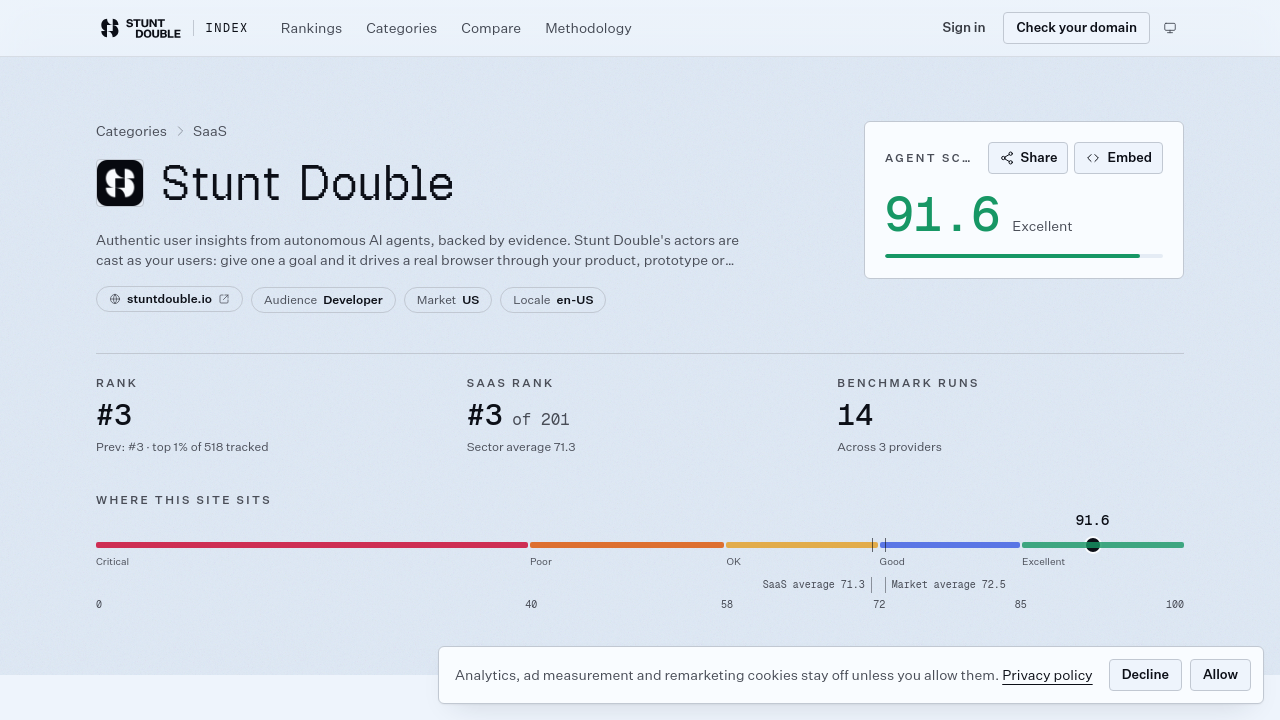This screenshot has width=1280, height=720.
Task: Click 'Market average 72.5' label
Action: (x=948, y=585)
